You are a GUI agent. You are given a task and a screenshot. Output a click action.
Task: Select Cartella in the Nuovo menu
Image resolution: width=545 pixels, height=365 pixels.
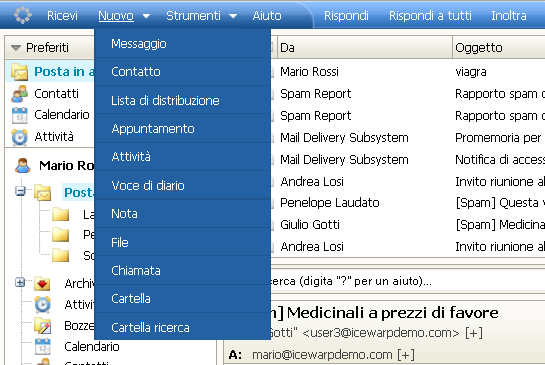point(182,299)
